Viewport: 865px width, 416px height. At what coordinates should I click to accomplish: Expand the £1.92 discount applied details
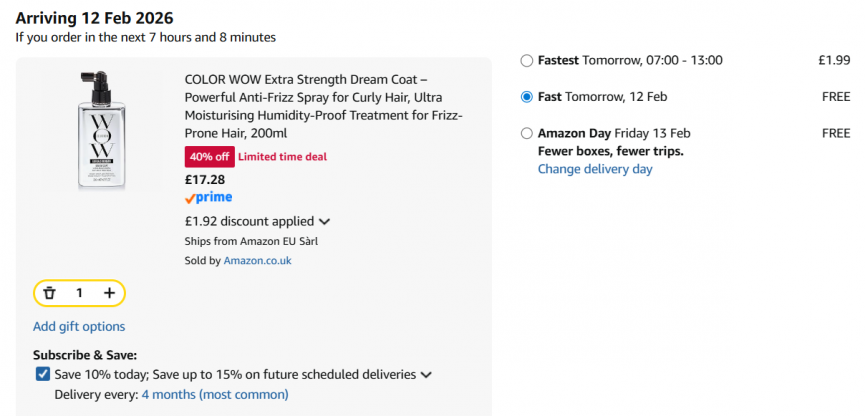pyautogui.click(x=324, y=222)
